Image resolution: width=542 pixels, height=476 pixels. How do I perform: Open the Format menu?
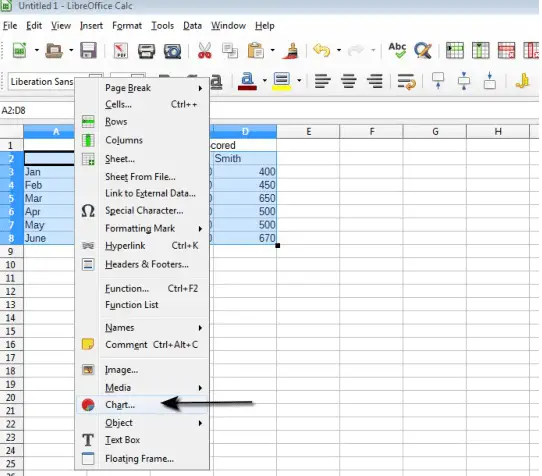coord(127,26)
